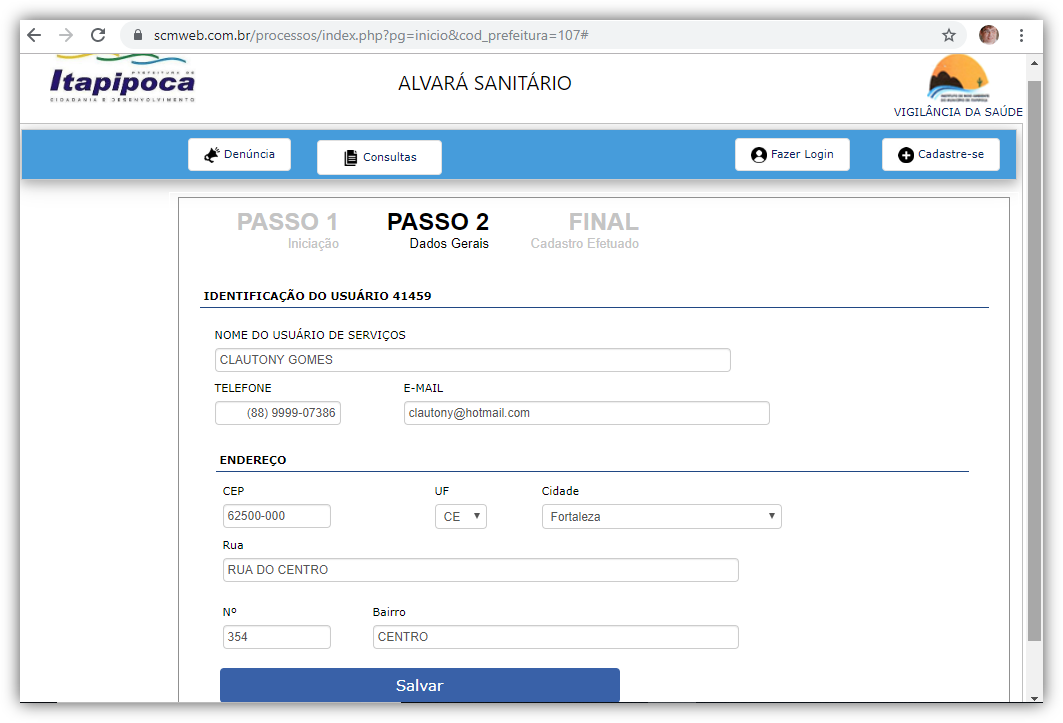This screenshot has height=723, width=1063.
Task: Open the Consultas menu
Action: (379, 157)
